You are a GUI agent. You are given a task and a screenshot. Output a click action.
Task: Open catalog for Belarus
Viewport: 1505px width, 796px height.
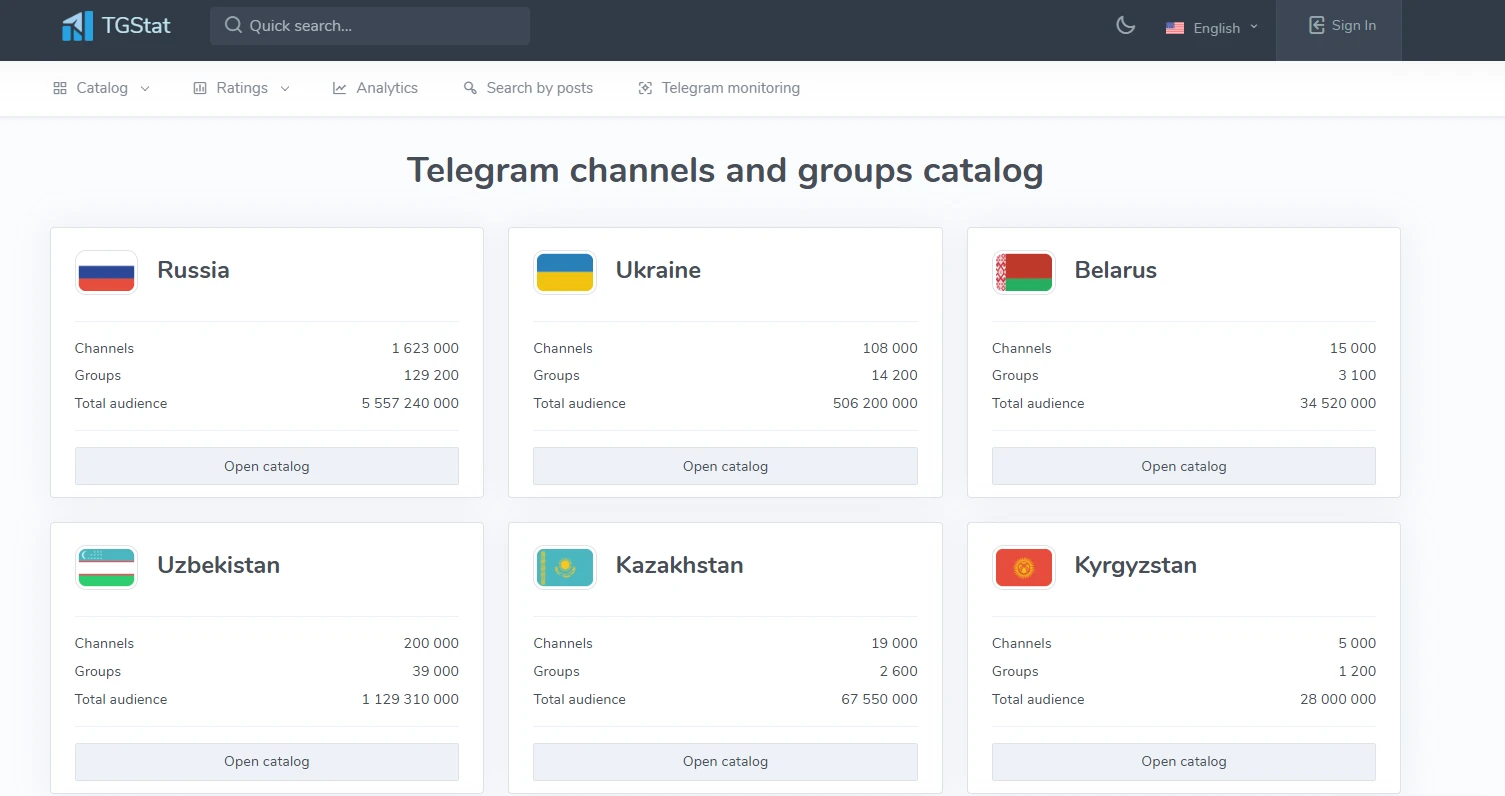click(x=1184, y=466)
